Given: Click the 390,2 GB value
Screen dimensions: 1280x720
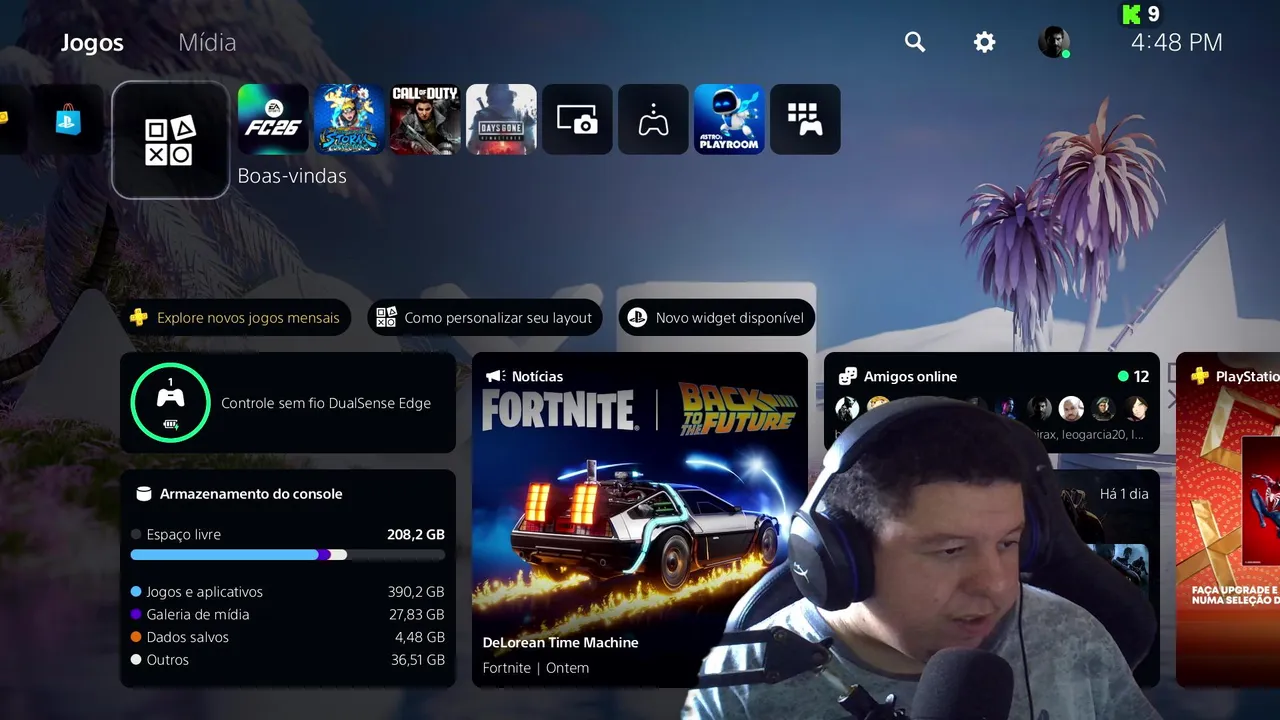Looking at the screenshot, I should (x=416, y=592).
